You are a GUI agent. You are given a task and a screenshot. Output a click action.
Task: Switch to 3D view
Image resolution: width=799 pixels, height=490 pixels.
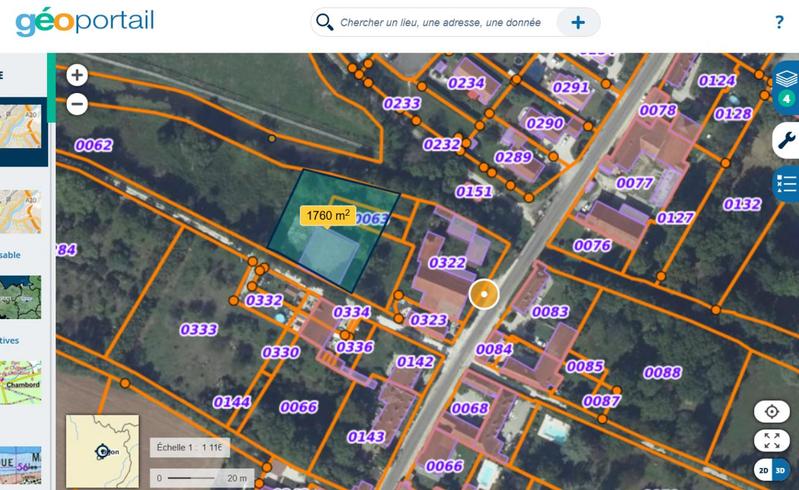pos(781,470)
